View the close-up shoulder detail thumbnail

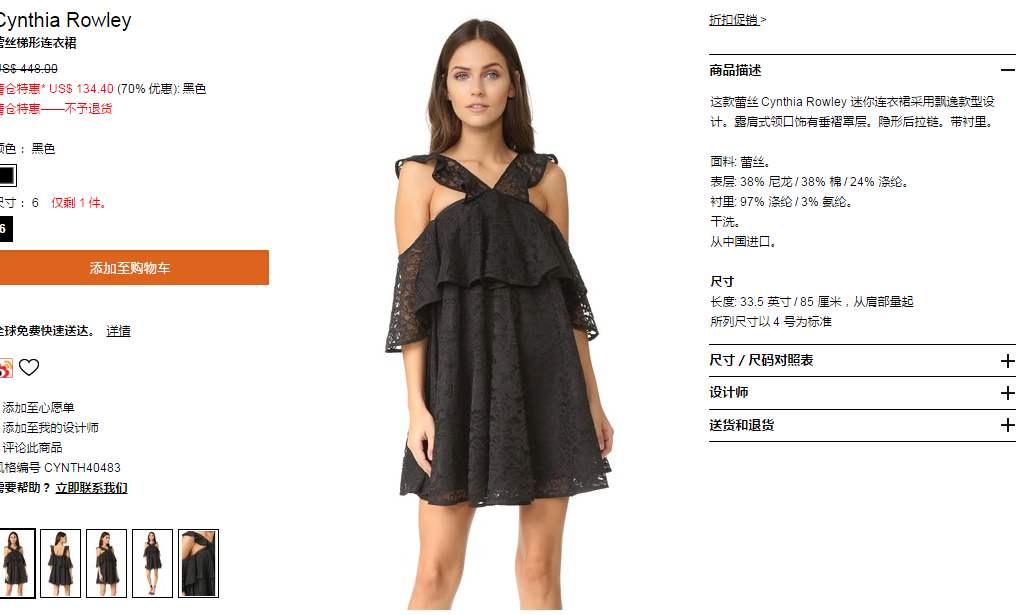198,563
